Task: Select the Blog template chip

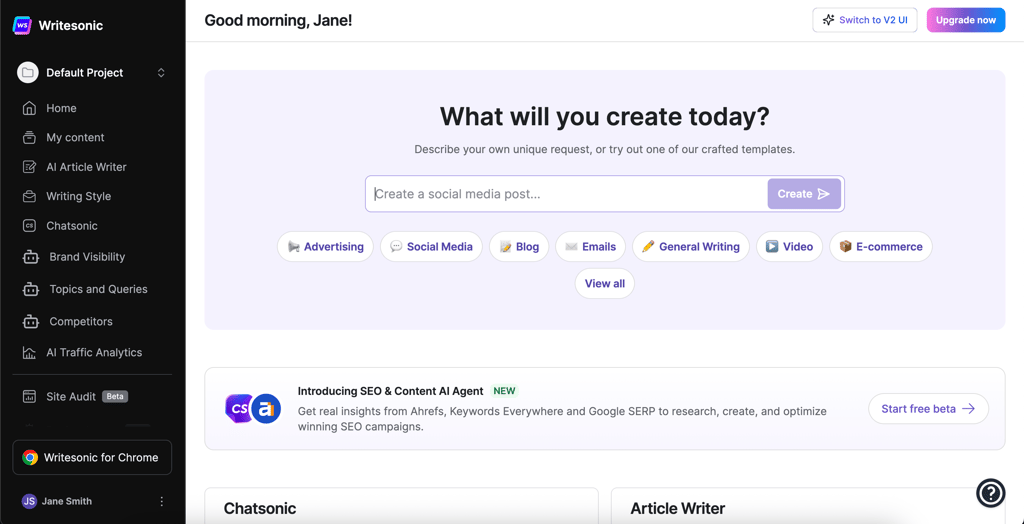Action: (x=519, y=247)
